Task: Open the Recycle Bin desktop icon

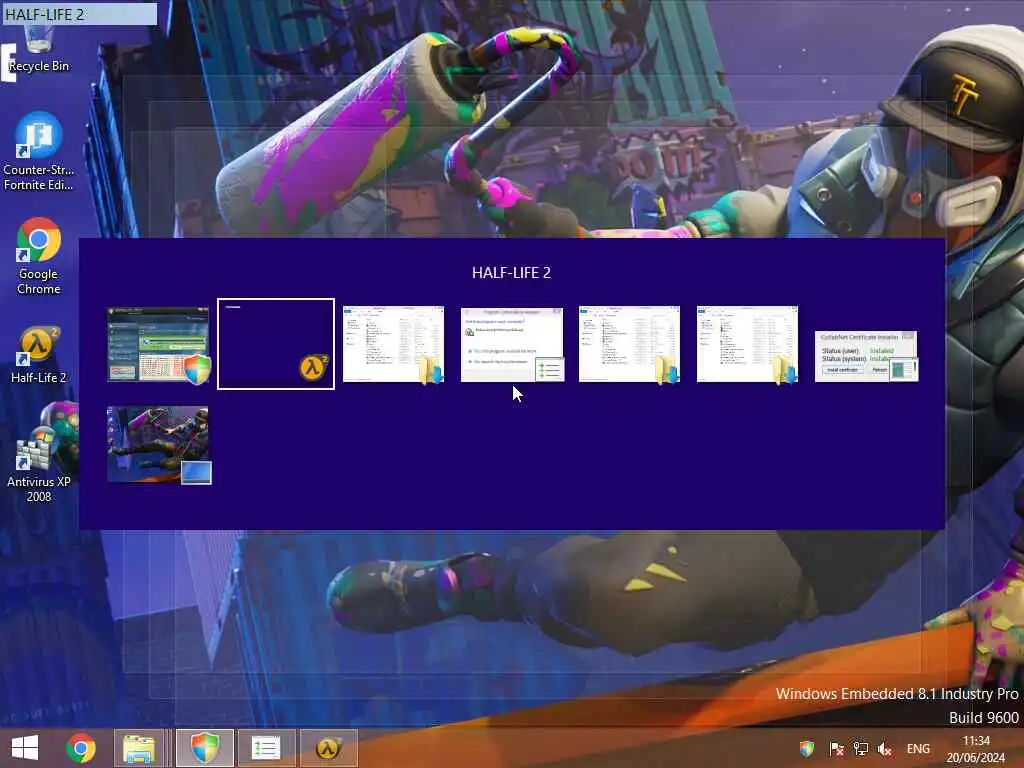Action: click(38, 47)
